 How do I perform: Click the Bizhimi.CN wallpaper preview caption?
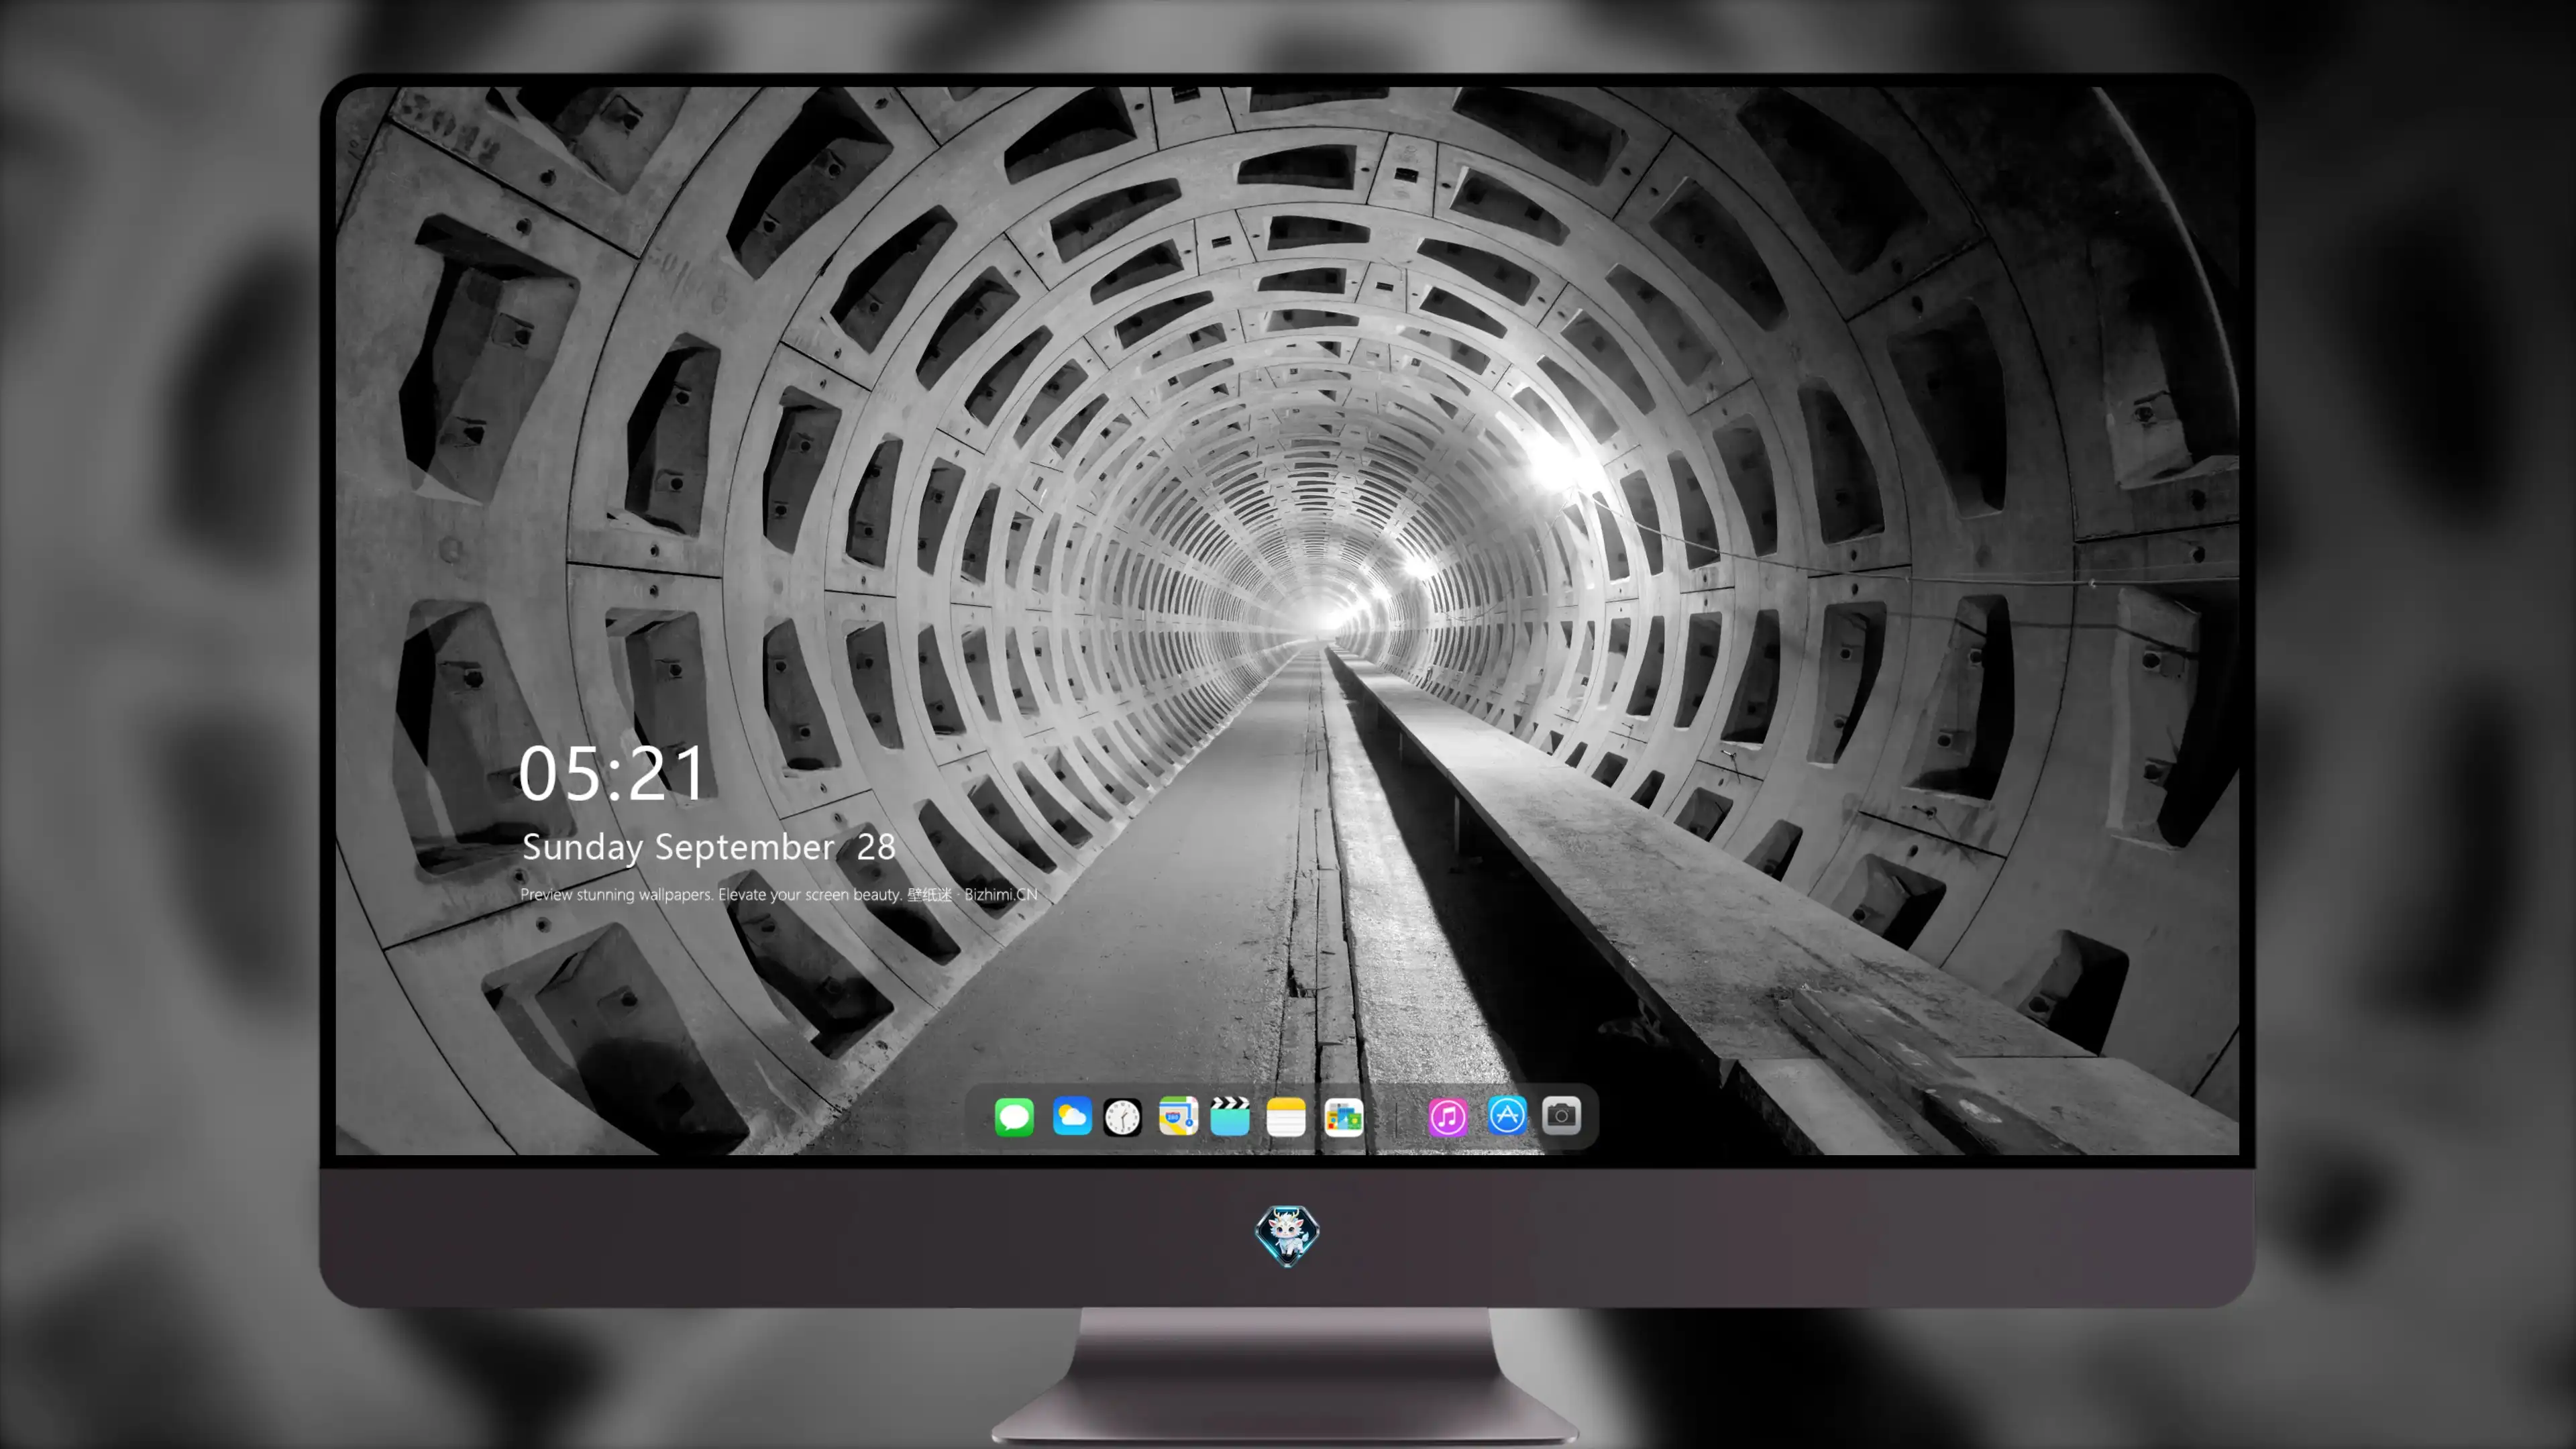tap(779, 894)
